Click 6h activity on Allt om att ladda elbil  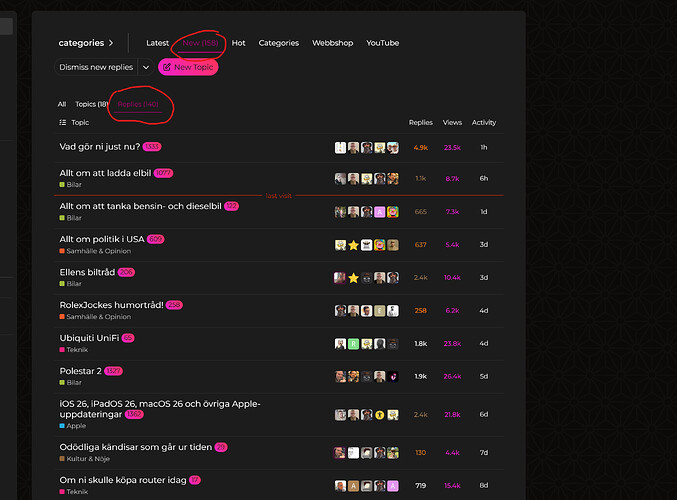(x=484, y=179)
